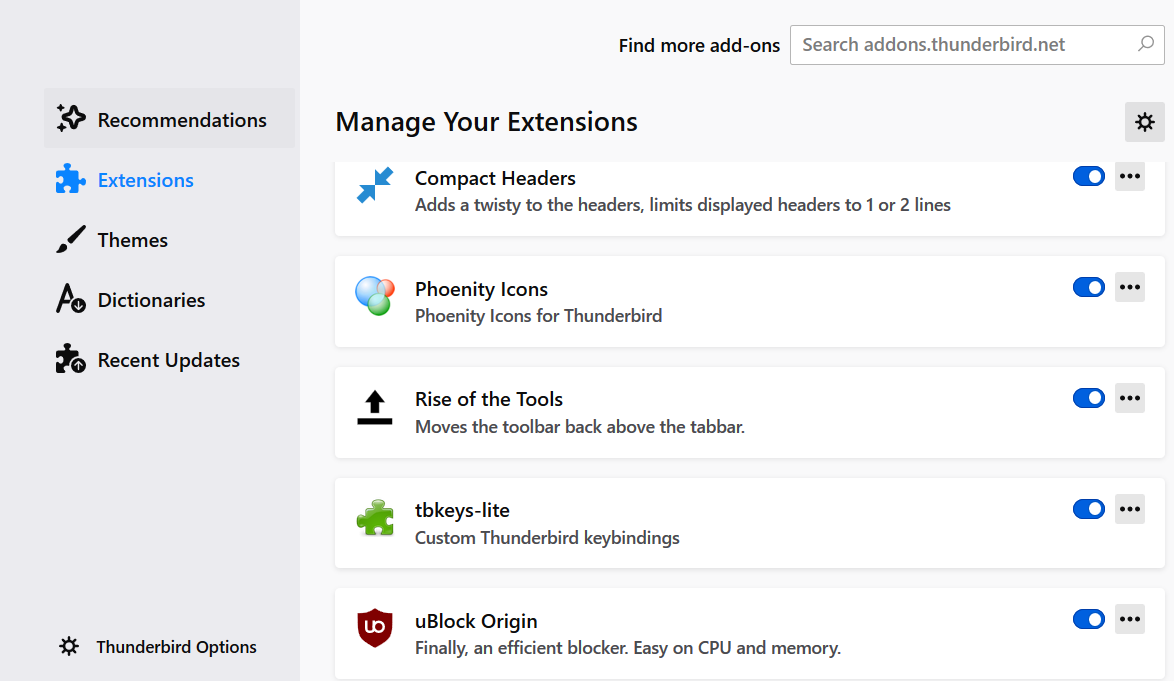The width and height of the screenshot is (1174, 681).
Task: Click the Themes paintbrush icon
Action: (x=70, y=240)
